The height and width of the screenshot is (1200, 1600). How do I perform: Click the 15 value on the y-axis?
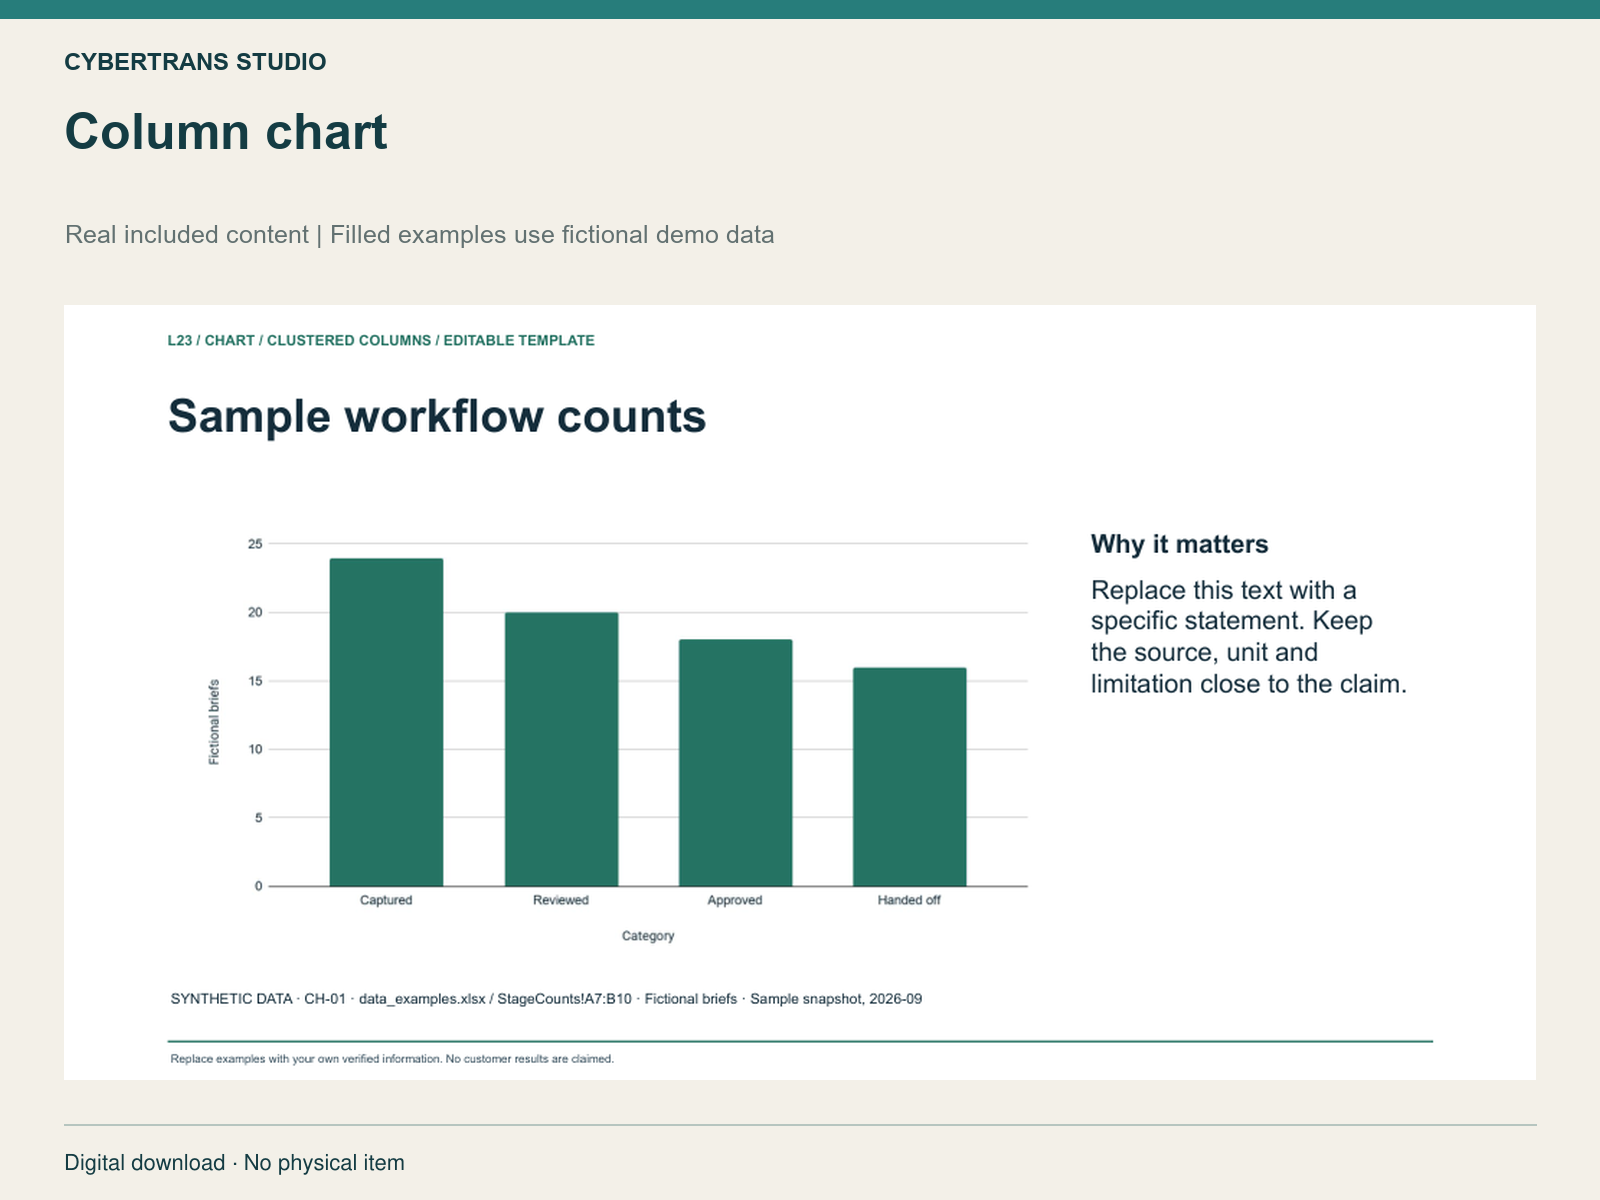coord(255,681)
